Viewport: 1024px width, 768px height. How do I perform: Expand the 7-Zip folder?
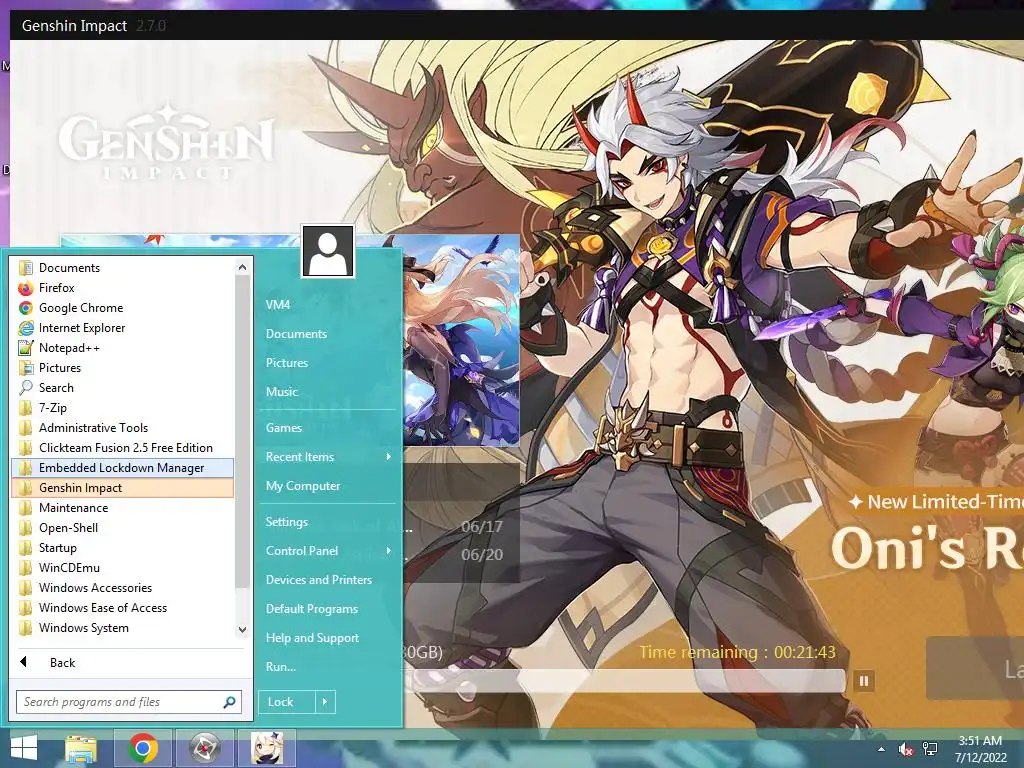[x=122, y=408]
